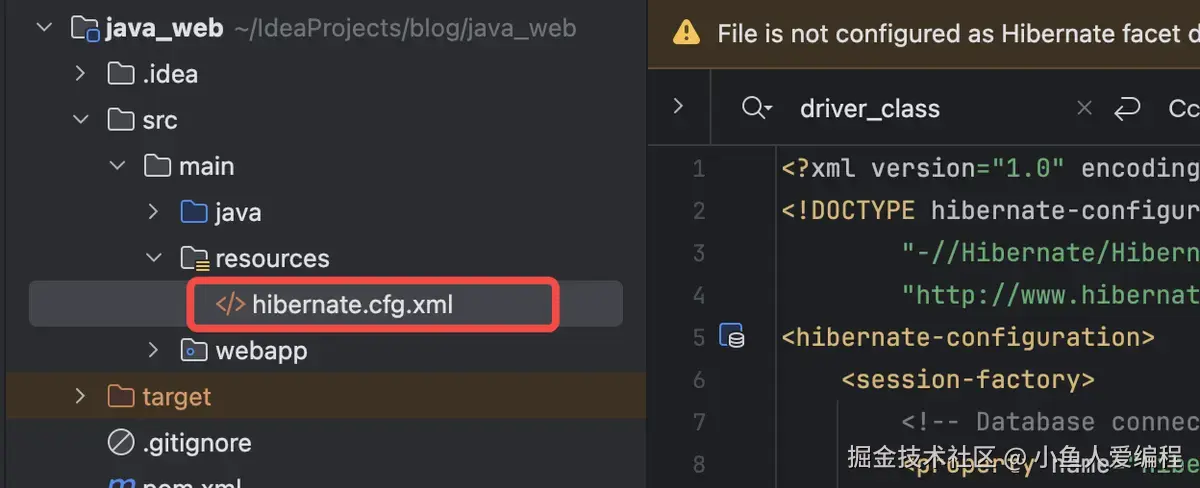Click the blue java source folder icon
The image size is (1200, 488).
(x=194, y=212)
